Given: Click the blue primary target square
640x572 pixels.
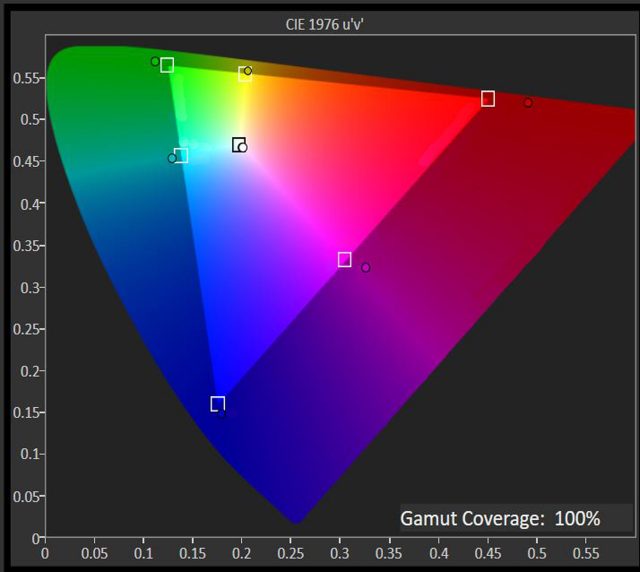Looking at the screenshot, I should pos(218,404).
